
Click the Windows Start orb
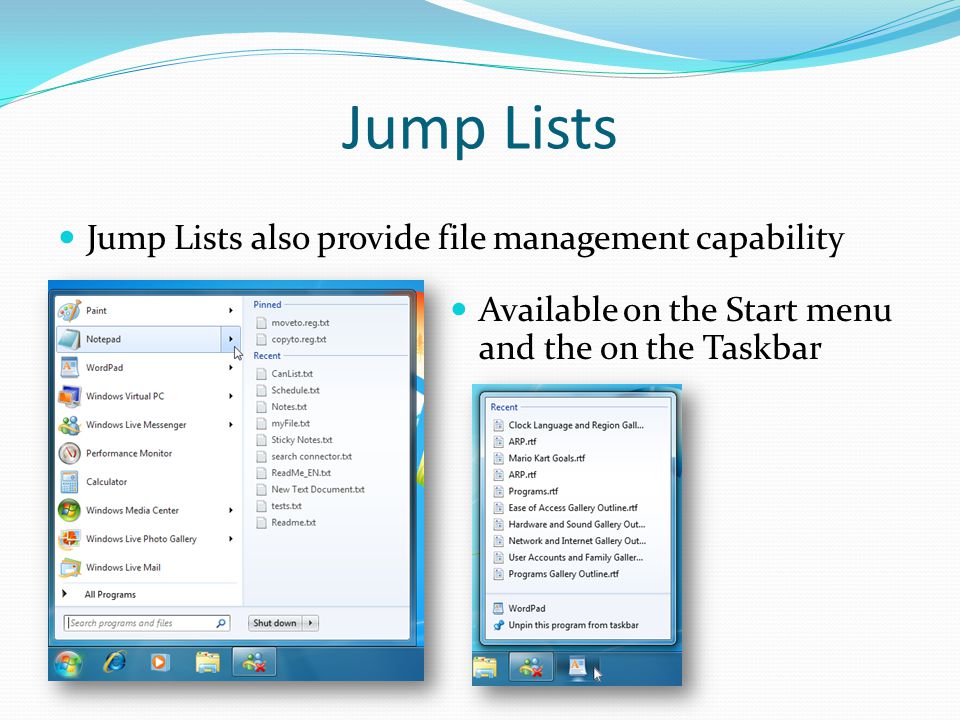click(x=68, y=664)
